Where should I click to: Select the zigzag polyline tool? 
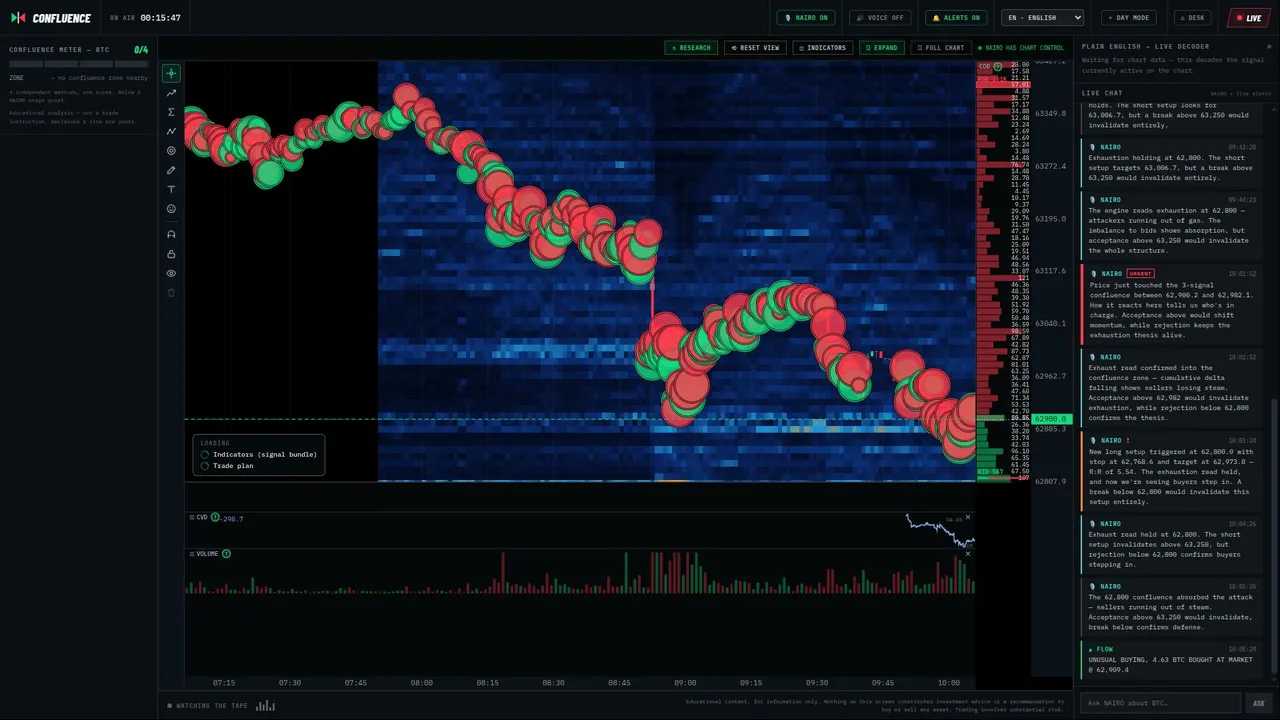click(x=171, y=131)
